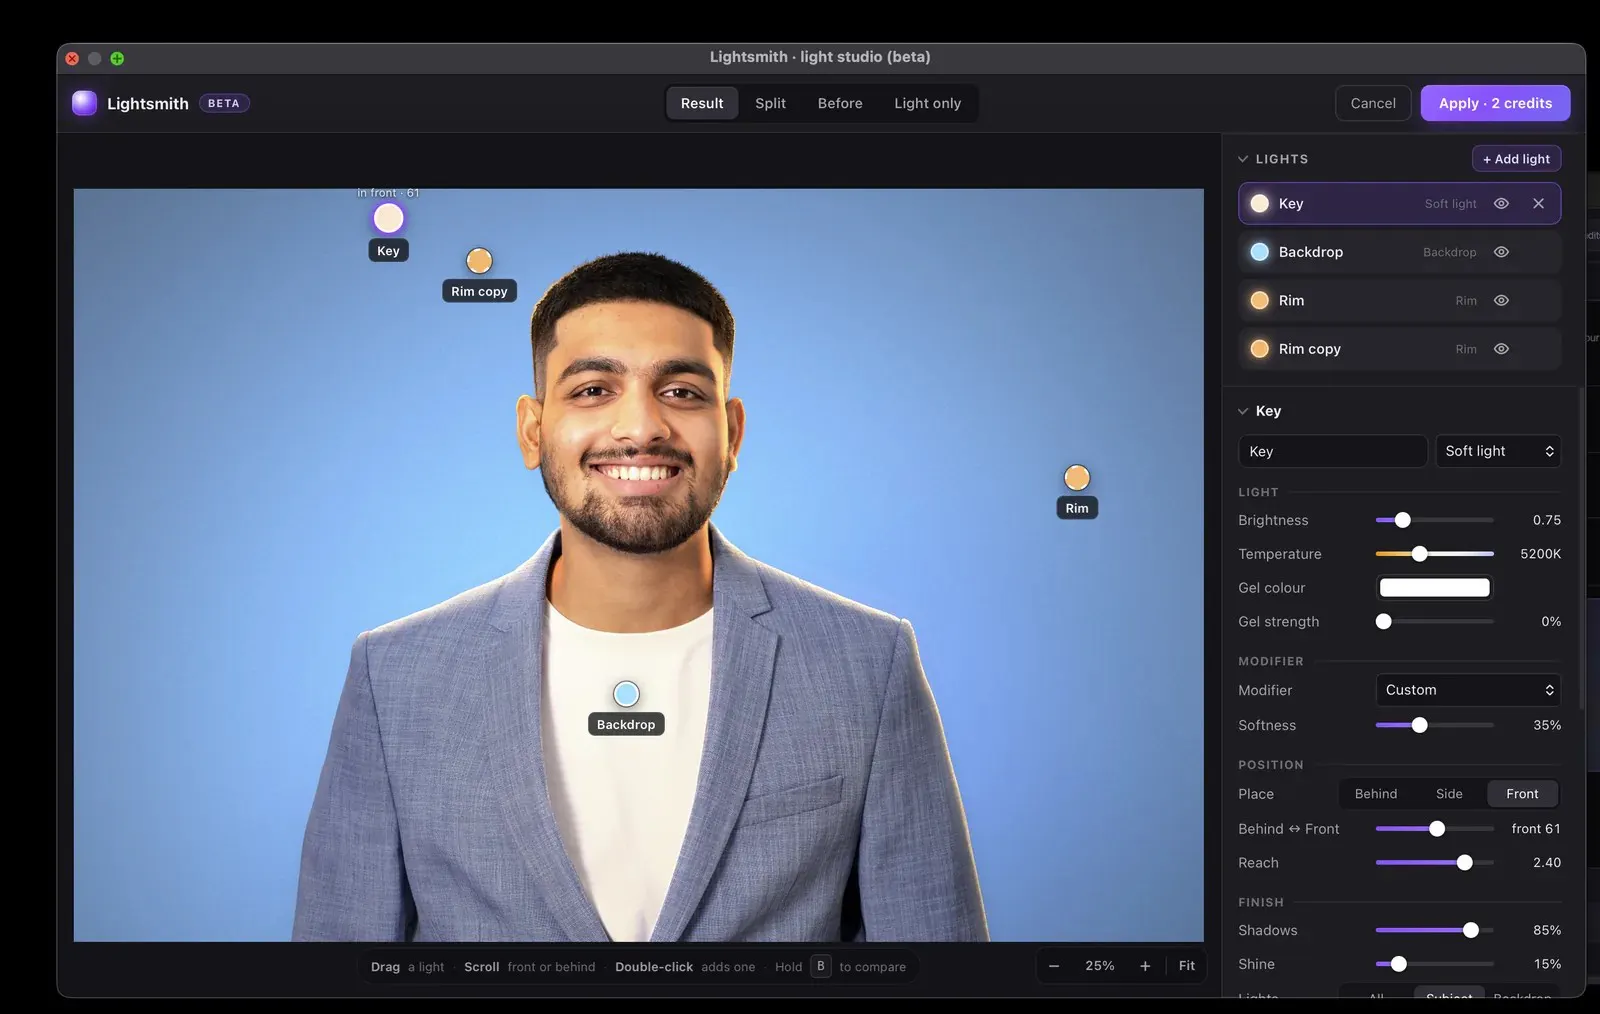This screenshot has width=1600, height=1014.
Task: Collapse the LIGHTS section chevron
Action: (x=1243, y=159)
